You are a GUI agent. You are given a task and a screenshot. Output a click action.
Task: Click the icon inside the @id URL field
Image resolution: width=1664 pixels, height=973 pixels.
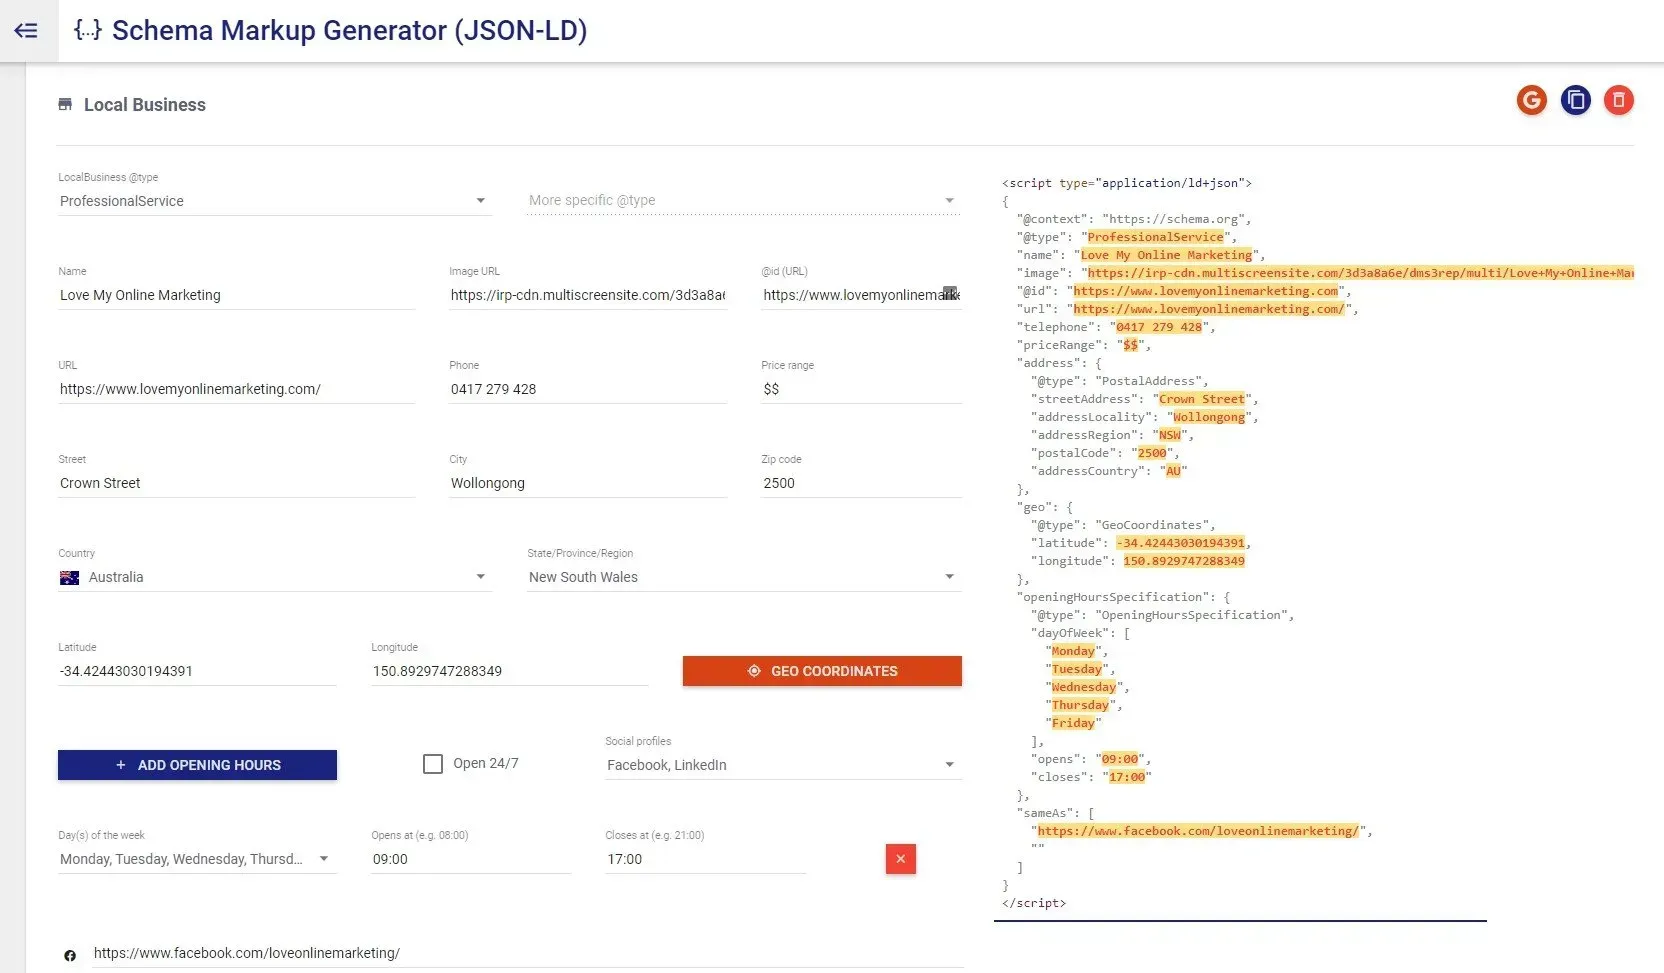[x=950, y=293]
